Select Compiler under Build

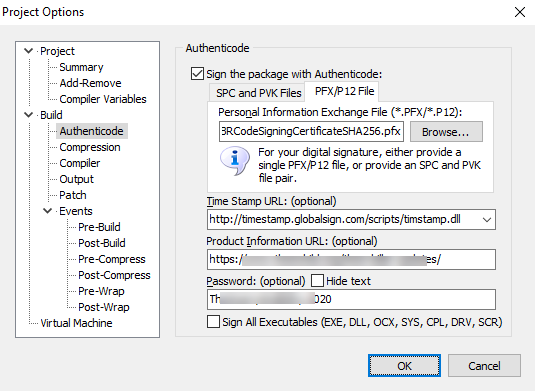coord(79,163)
